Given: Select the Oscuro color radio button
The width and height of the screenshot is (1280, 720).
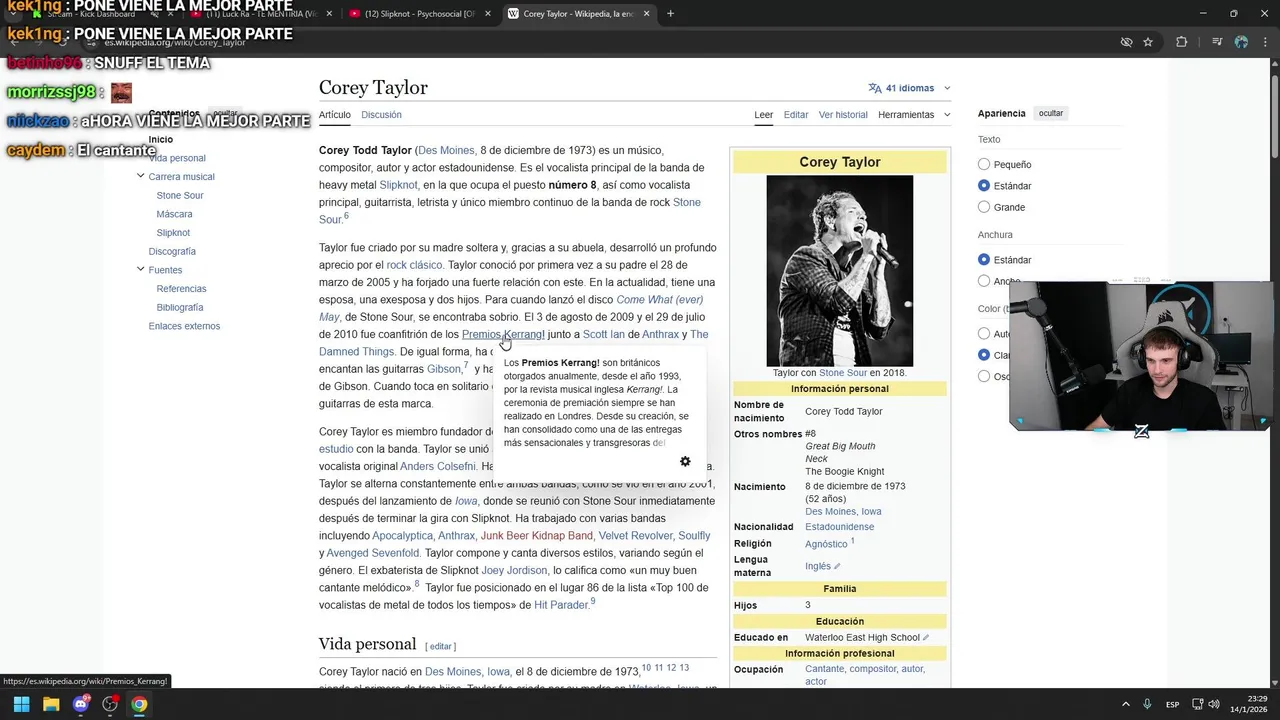Looking at the screenshot, I should click(x=984, y=376).
